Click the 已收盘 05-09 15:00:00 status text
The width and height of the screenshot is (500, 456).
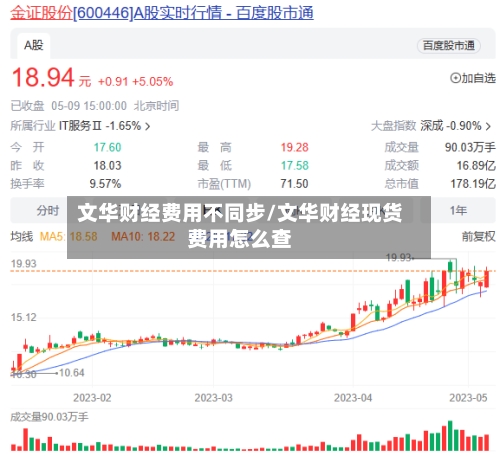[69, 106]
